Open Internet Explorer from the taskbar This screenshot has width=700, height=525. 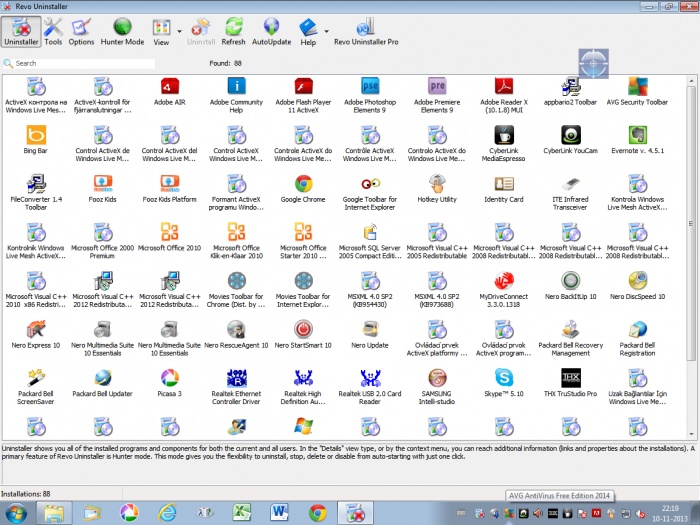[167, 513]
